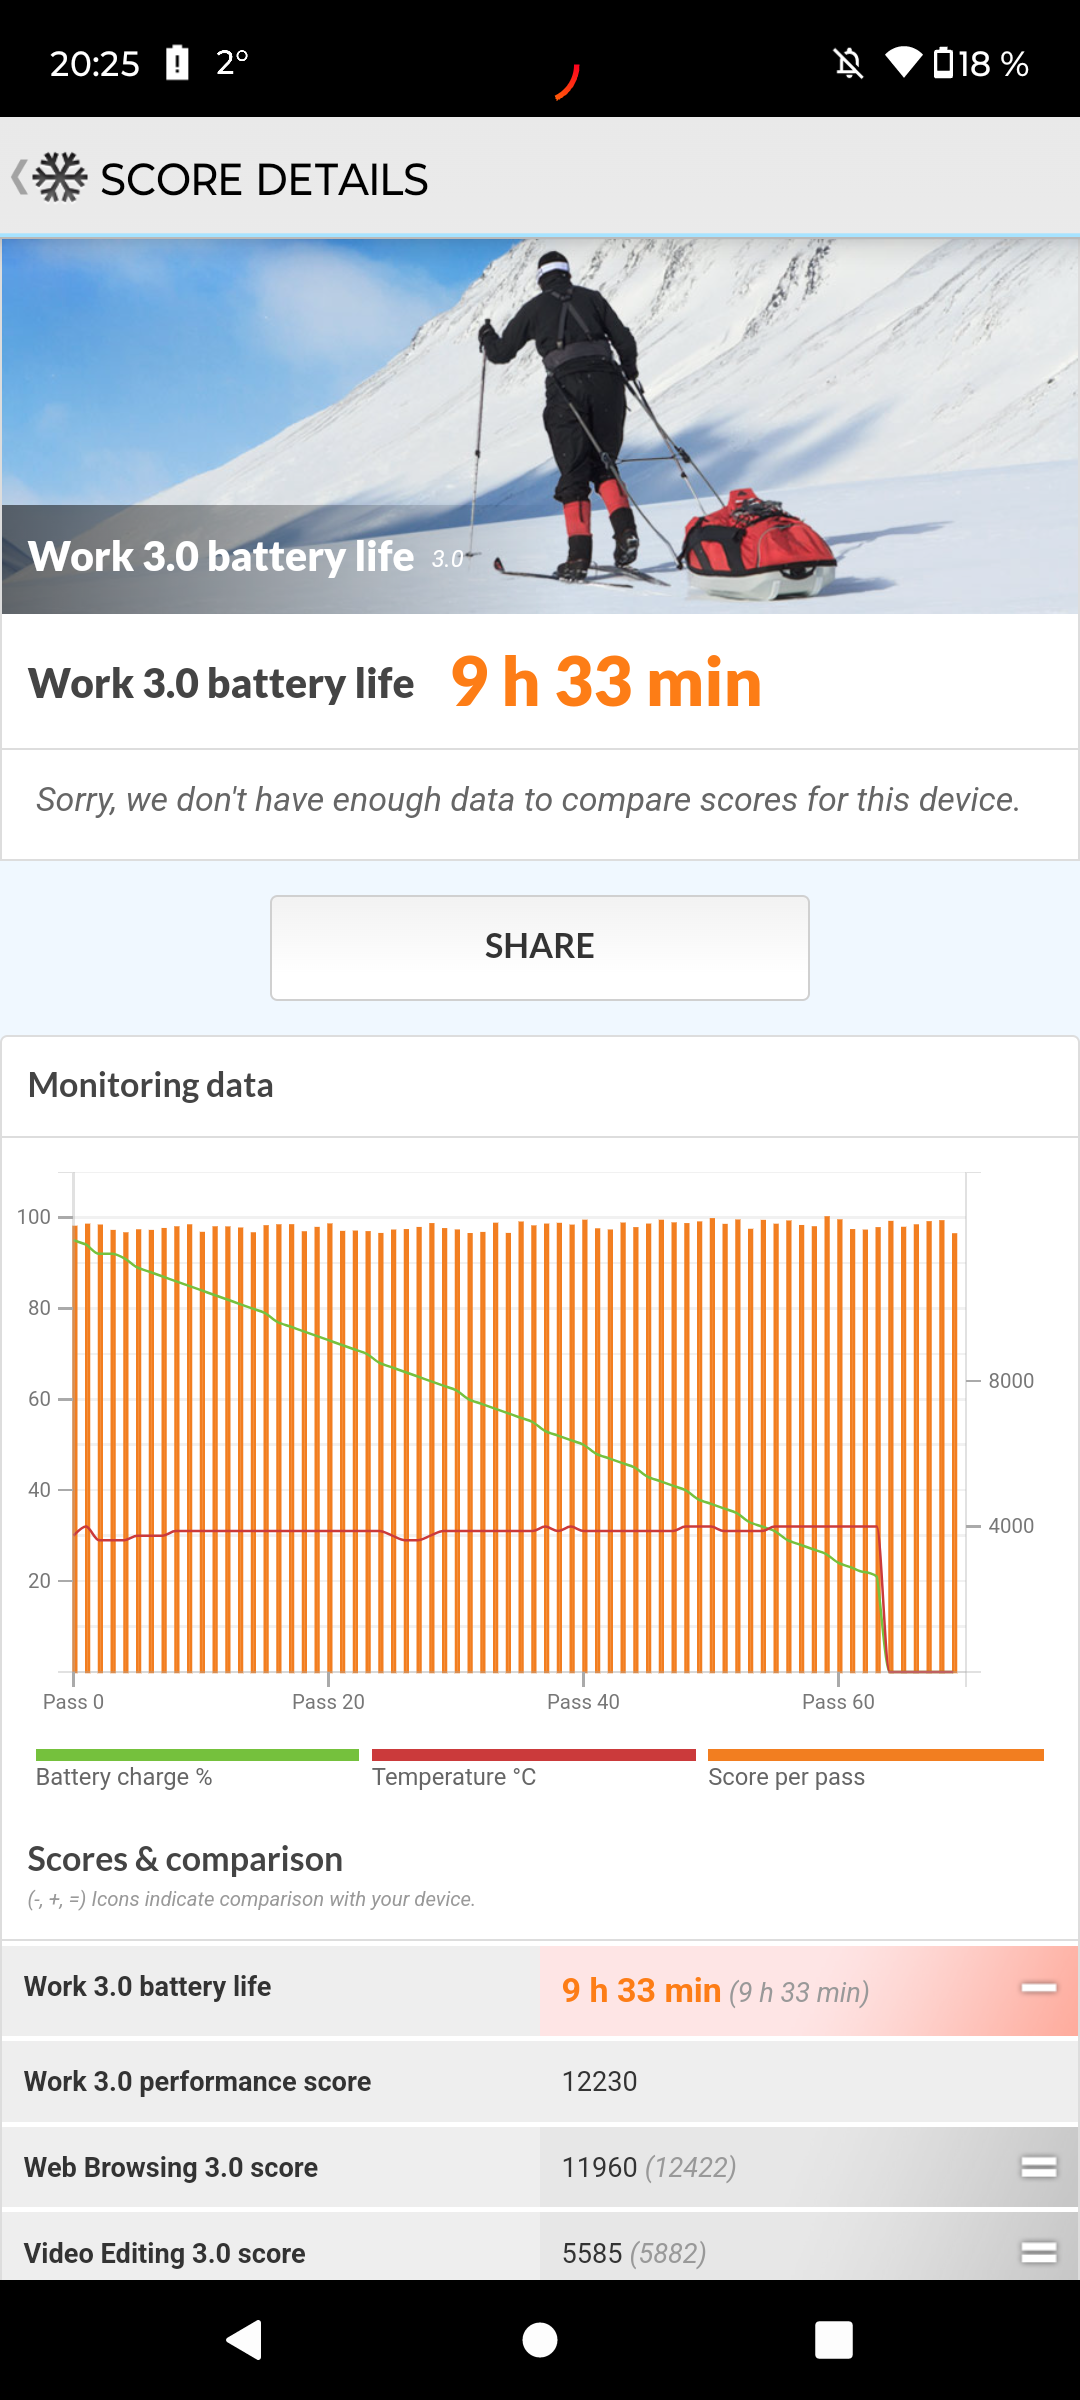Tap the Wi-Fi status icon
The image size is (1080, 2400).
(903, 63)
